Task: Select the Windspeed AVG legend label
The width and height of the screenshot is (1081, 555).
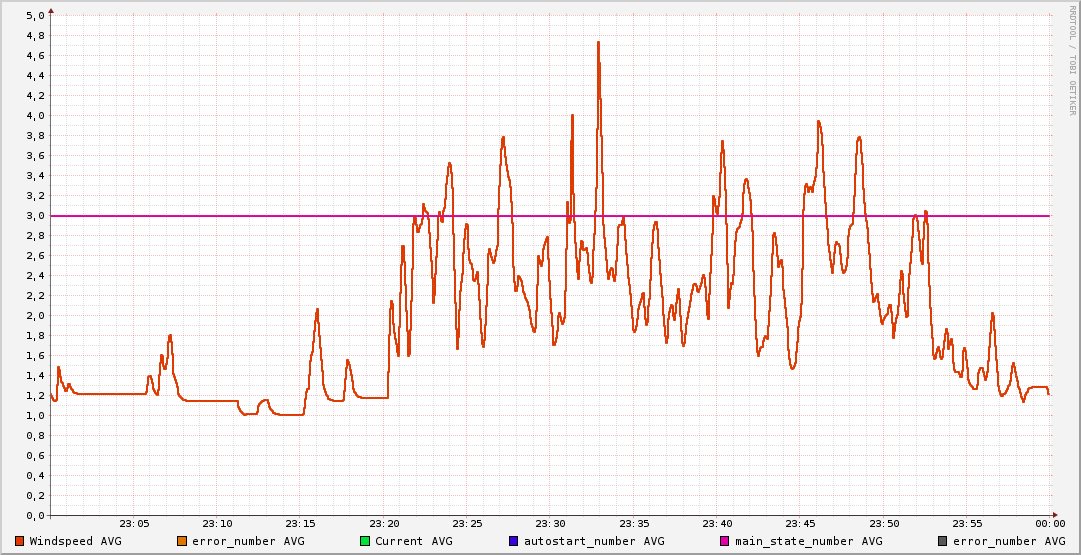Action: point(76,541)
